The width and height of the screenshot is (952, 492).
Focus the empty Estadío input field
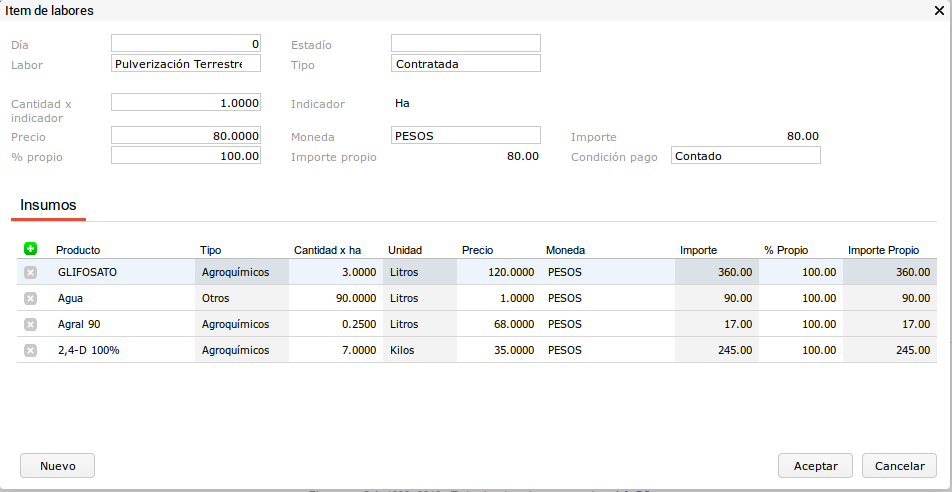point(465,44)
